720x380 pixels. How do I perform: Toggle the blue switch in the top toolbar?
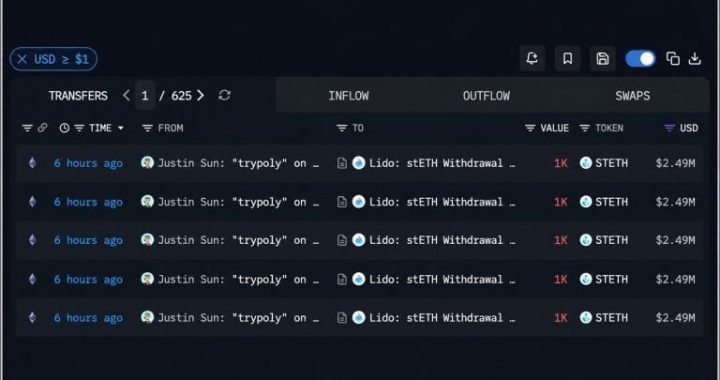point(641,59)
